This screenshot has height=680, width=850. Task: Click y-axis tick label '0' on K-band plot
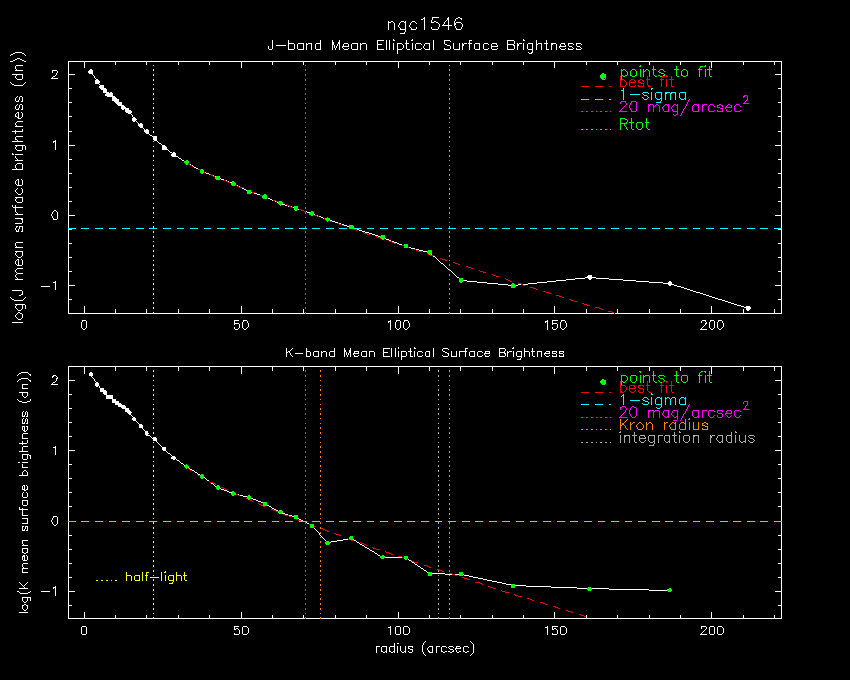click(x=55, y=521)
